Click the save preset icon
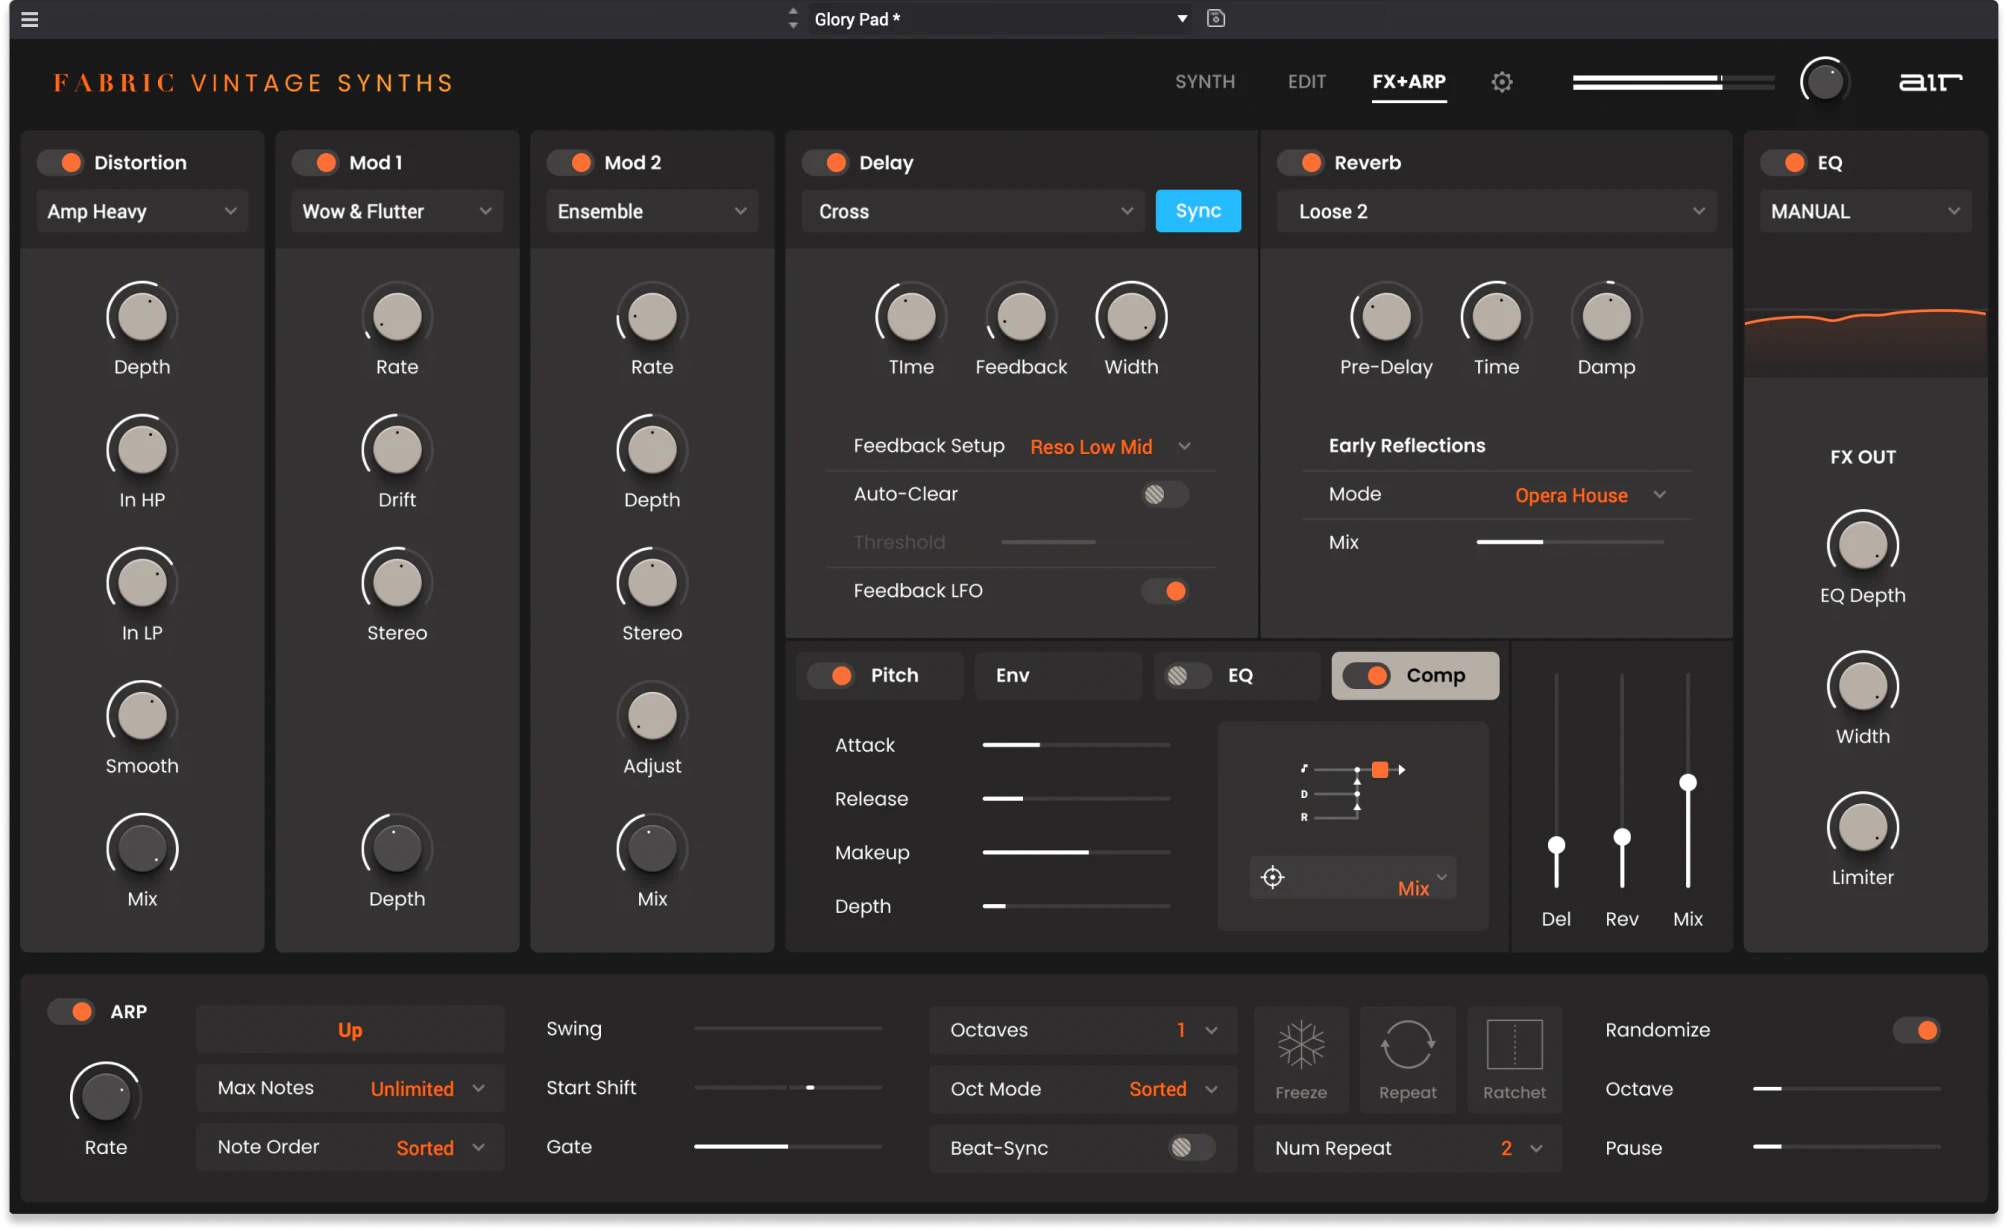The image size is (2007, 1231). click(x=1215, y=18)
